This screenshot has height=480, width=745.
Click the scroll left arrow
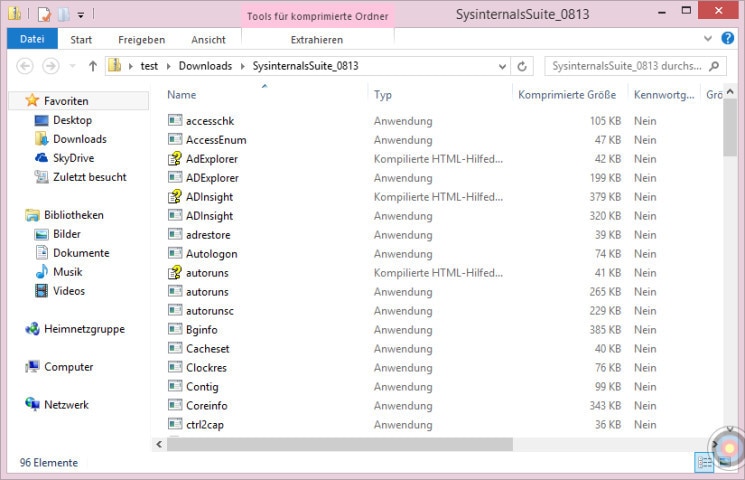pos(159,444)
